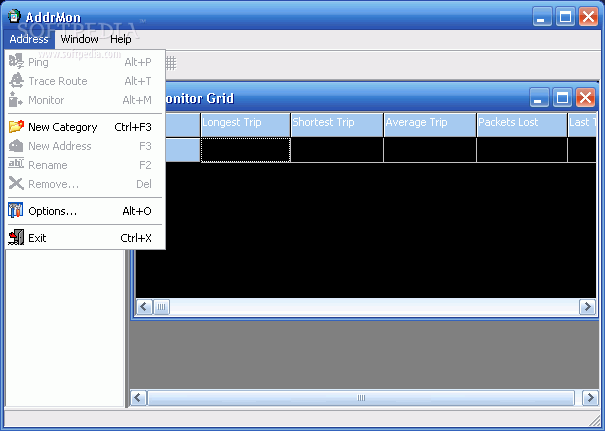605x431 pixels.
Task: Select Options... in the Address menu
Action: 85,211
